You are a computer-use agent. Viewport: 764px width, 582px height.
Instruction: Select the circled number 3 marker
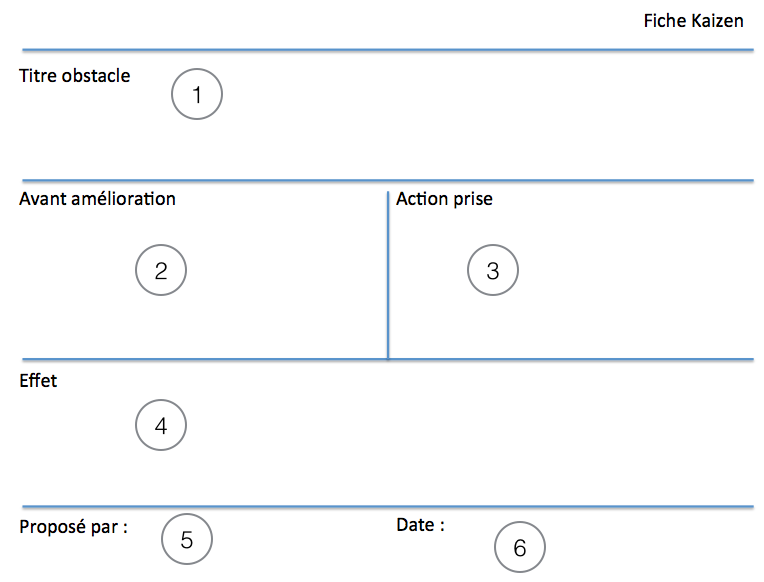coord(492,270)
